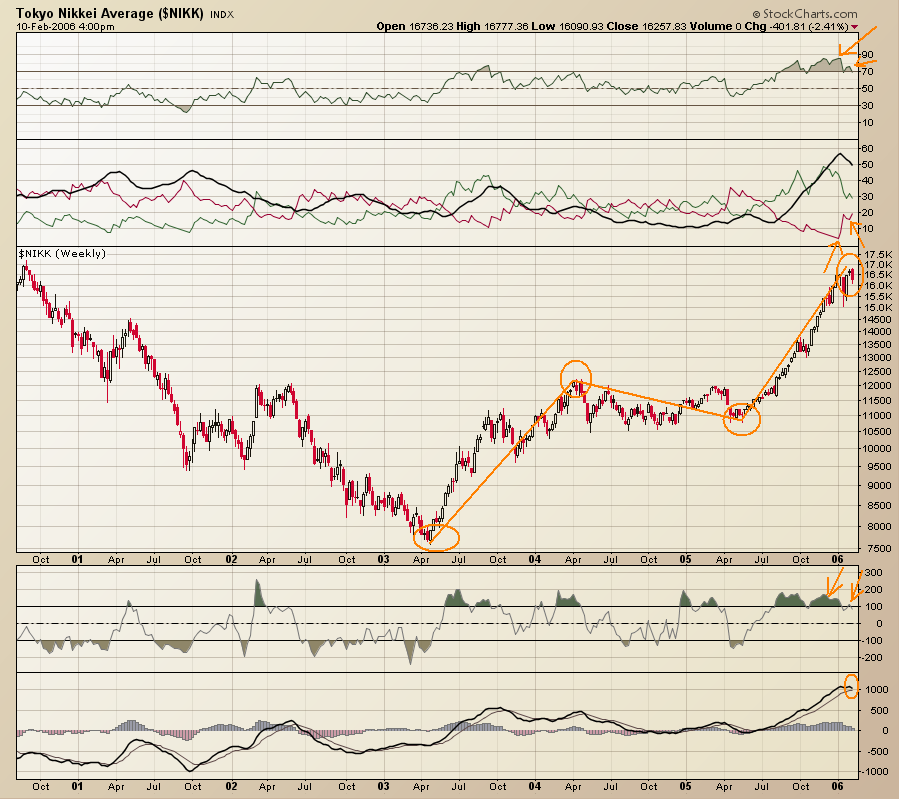Click the 10500 price axis label
The image size is (899, 800).
tap(878, 432)
